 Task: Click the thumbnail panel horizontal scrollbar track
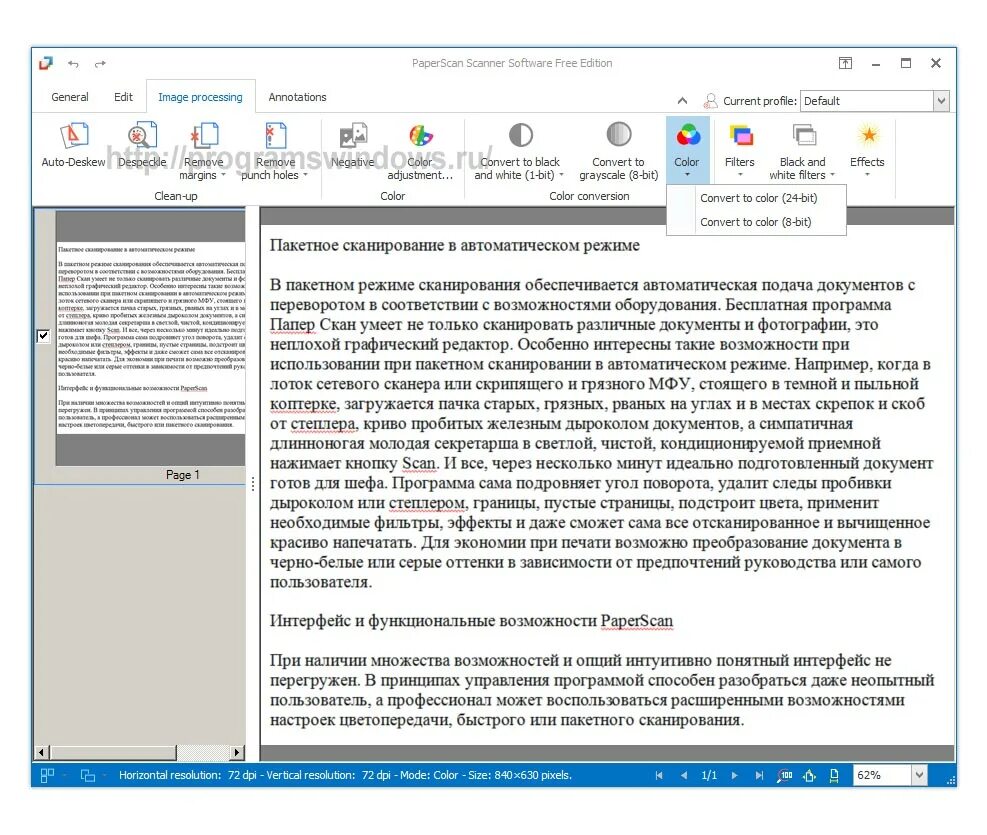(x=203, y=752)
